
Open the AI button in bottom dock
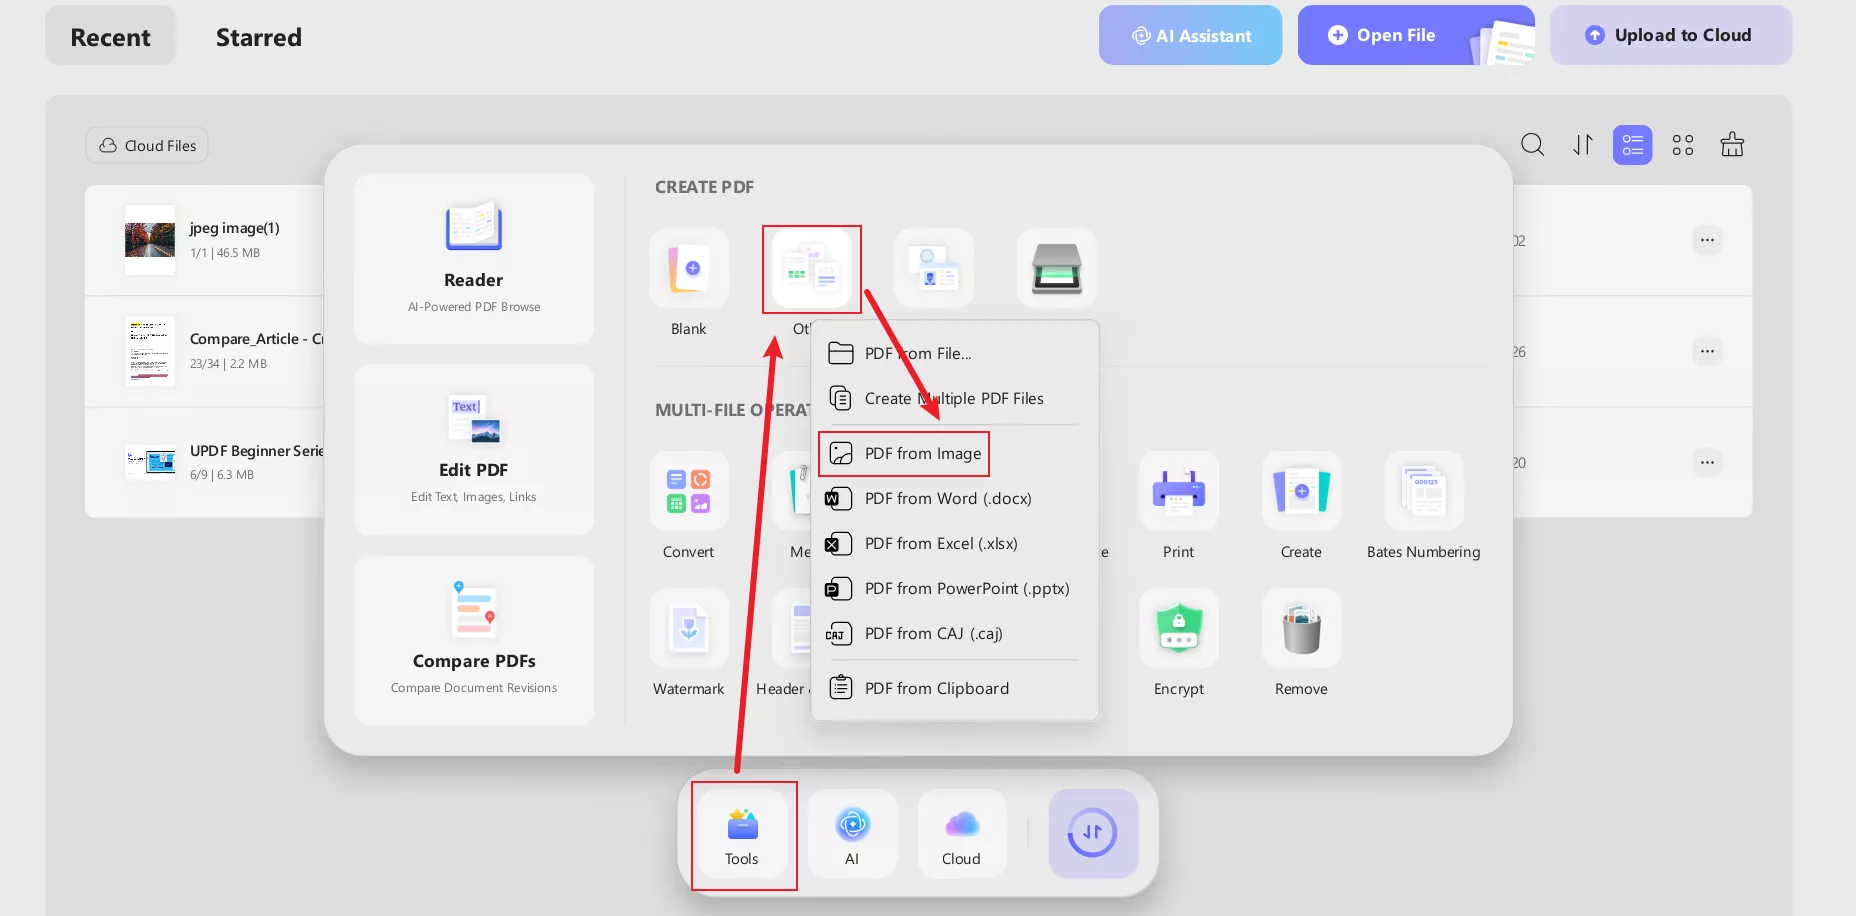[x=852, y=833]
